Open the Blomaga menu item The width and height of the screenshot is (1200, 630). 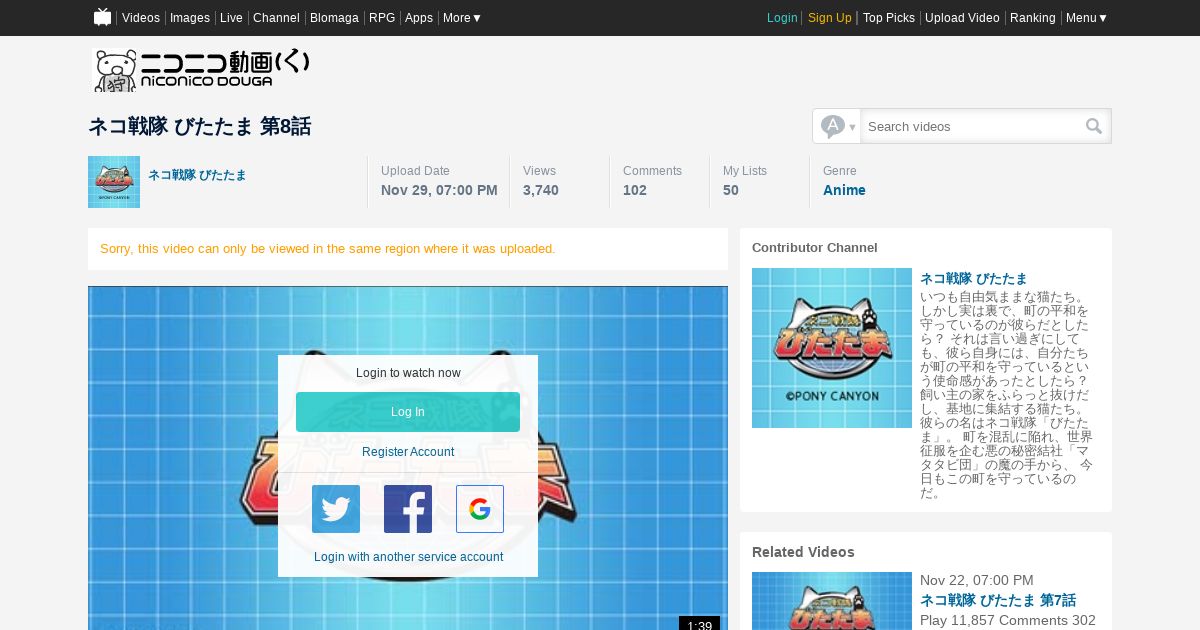tap(334, 18)
